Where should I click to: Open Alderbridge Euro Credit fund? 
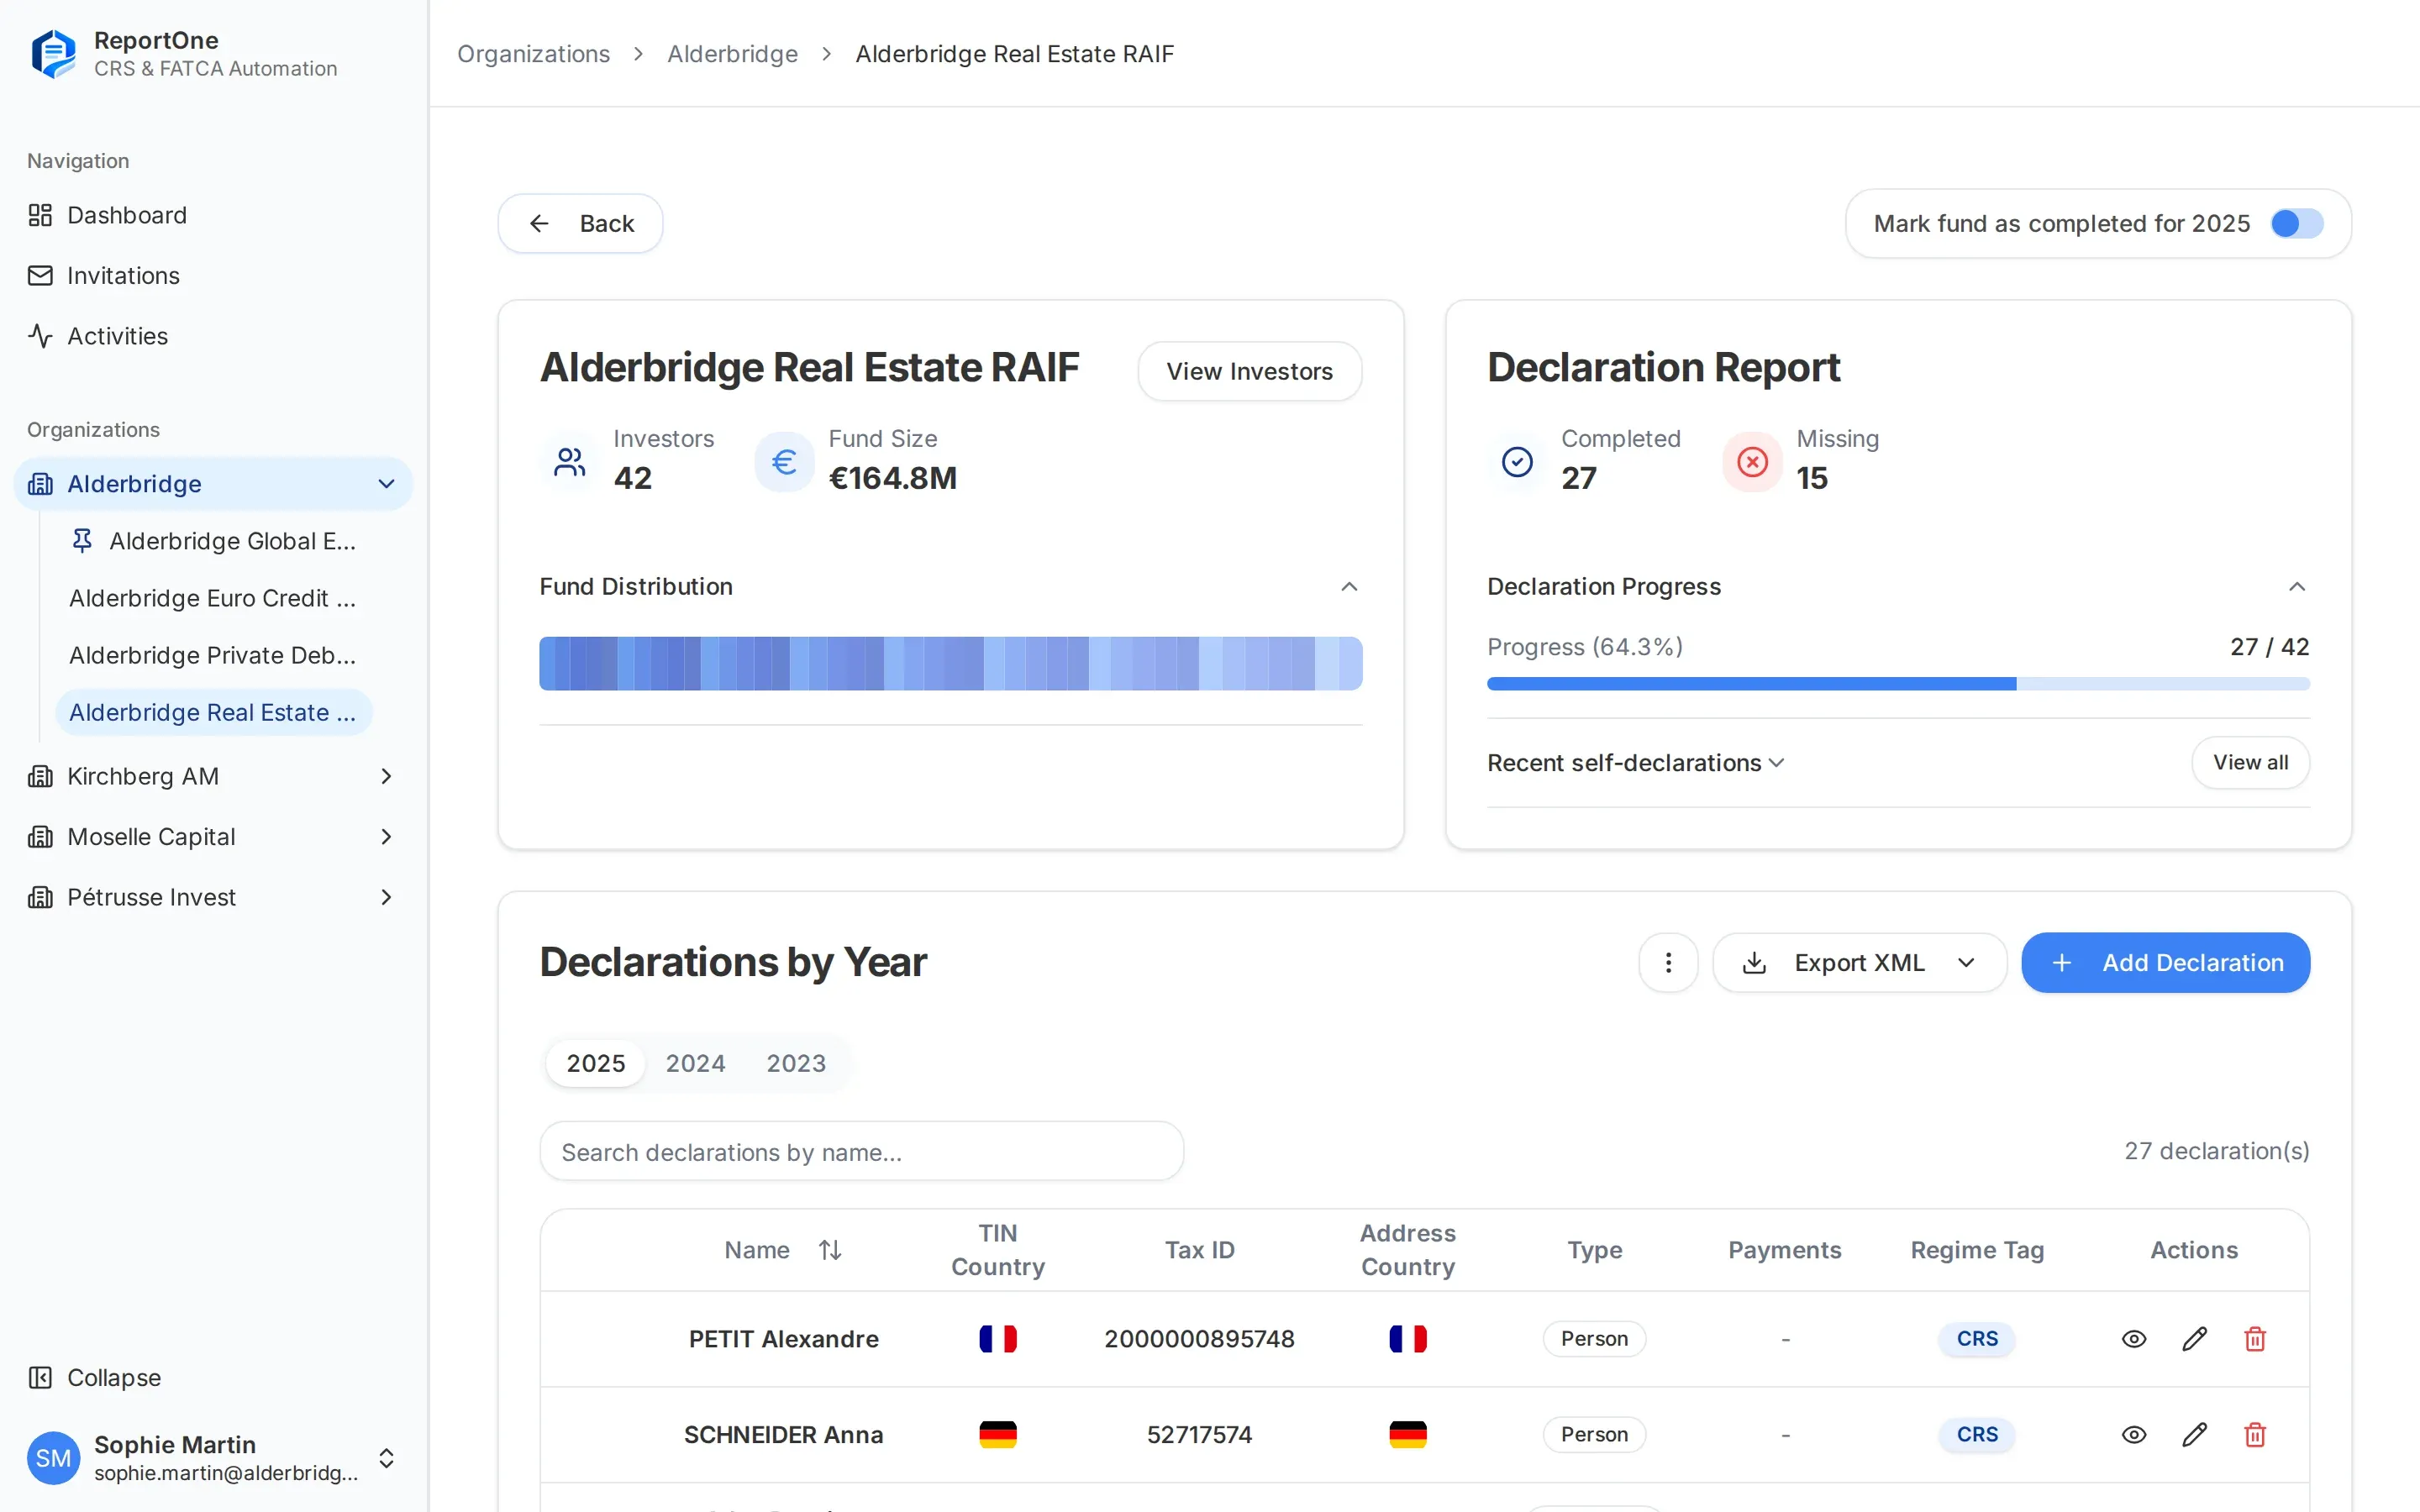pos(212,598)
